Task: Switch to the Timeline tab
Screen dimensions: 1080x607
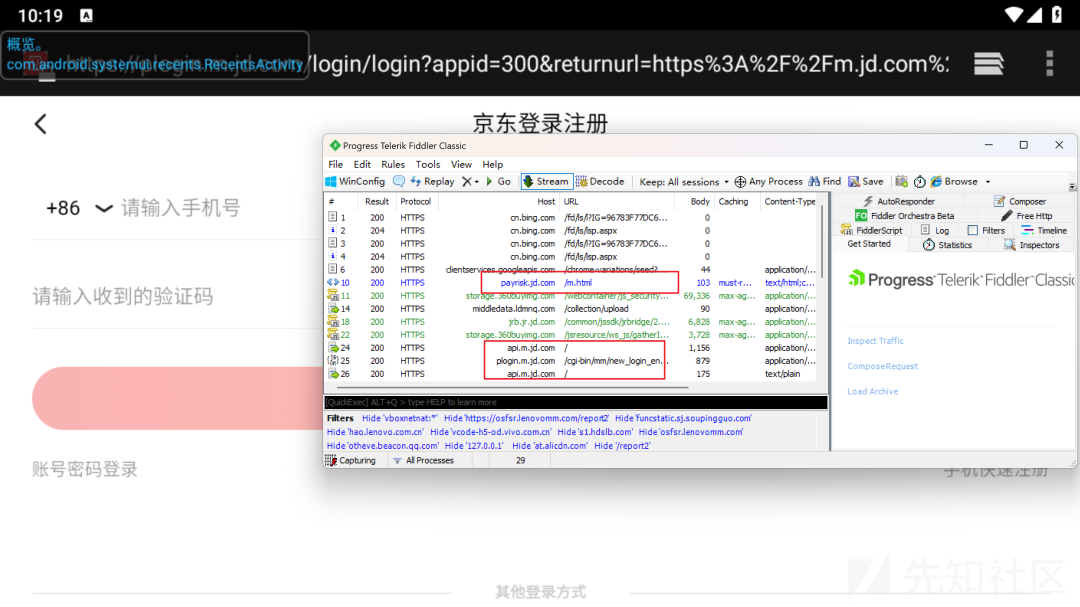Action: (x=1044, y=231)
